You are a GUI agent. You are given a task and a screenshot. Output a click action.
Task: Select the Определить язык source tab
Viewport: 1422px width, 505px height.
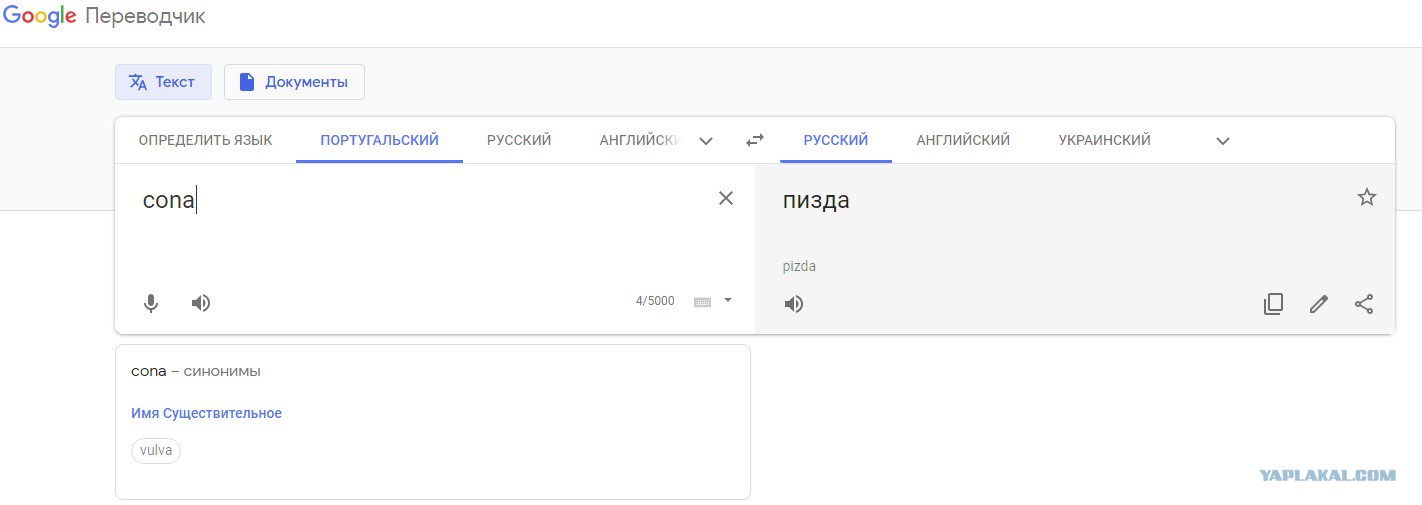[x=205, y=140]
